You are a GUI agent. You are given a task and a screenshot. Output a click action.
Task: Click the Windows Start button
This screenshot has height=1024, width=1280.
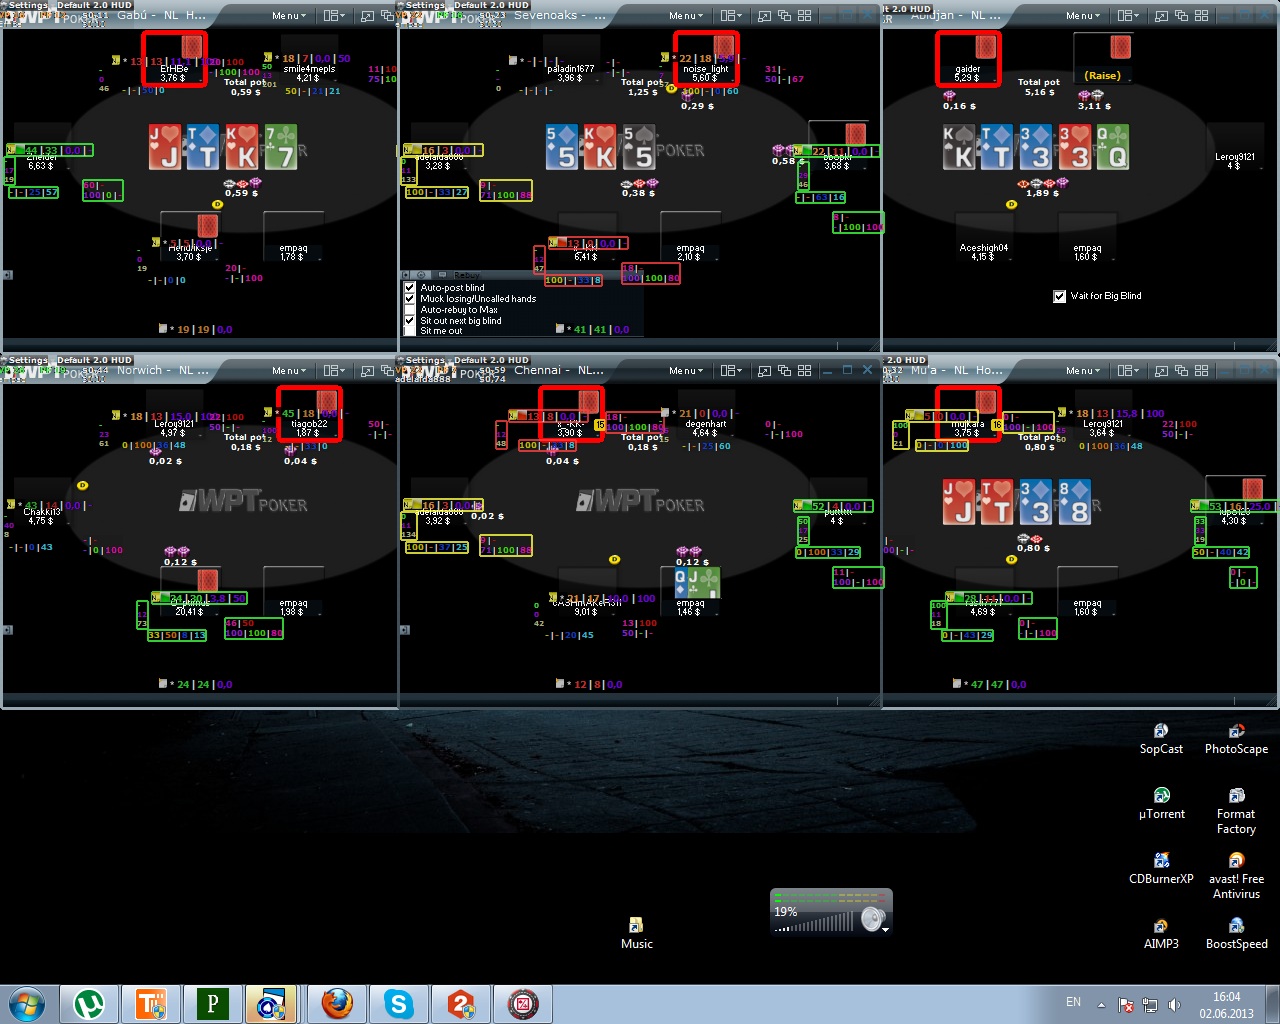tap(27, 1004)
